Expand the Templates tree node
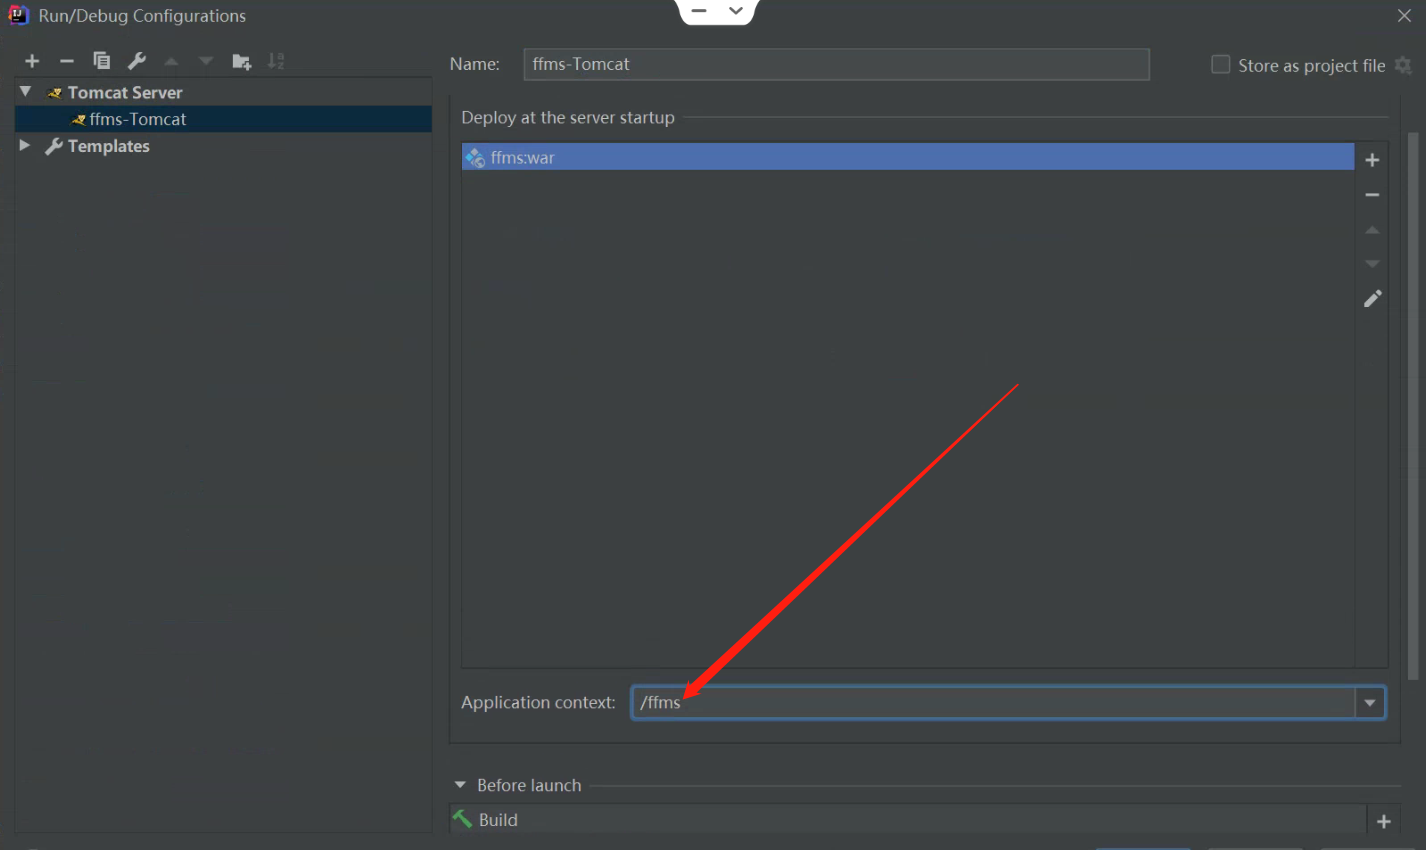The width and height of the screenshot is (1426, 850). point(25,146)
